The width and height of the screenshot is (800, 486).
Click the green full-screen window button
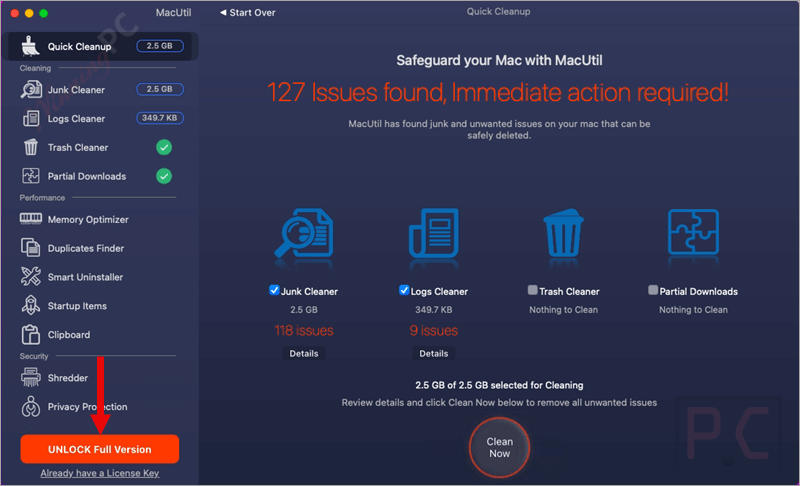(x=44, y=13)
